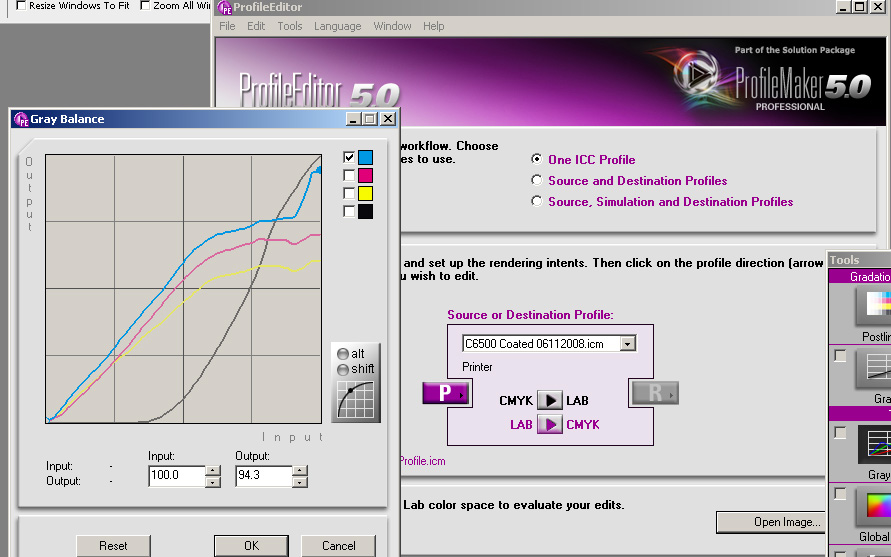Click the gray R profile button

tap(655, 393)
